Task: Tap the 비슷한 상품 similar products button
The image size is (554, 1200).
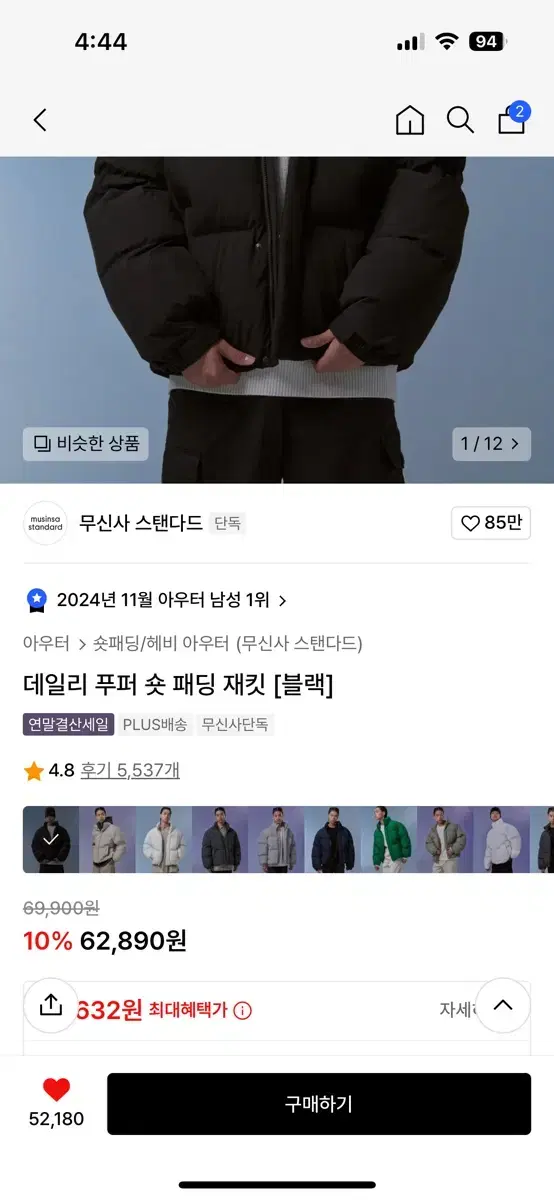Action: pos(86,443)
